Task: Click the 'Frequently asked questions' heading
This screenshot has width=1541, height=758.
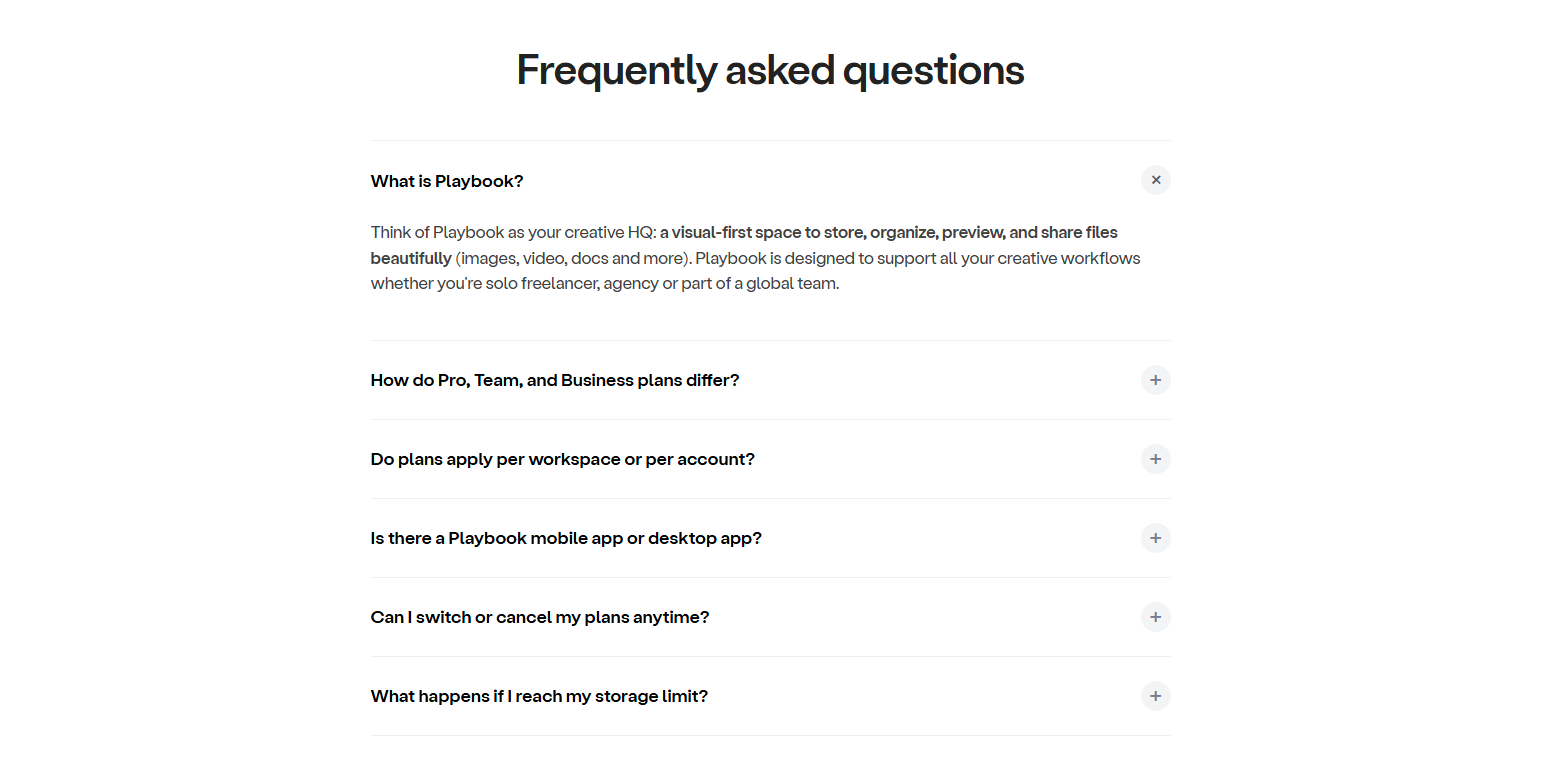Action: pyautogui.click(x=770, y=69)
